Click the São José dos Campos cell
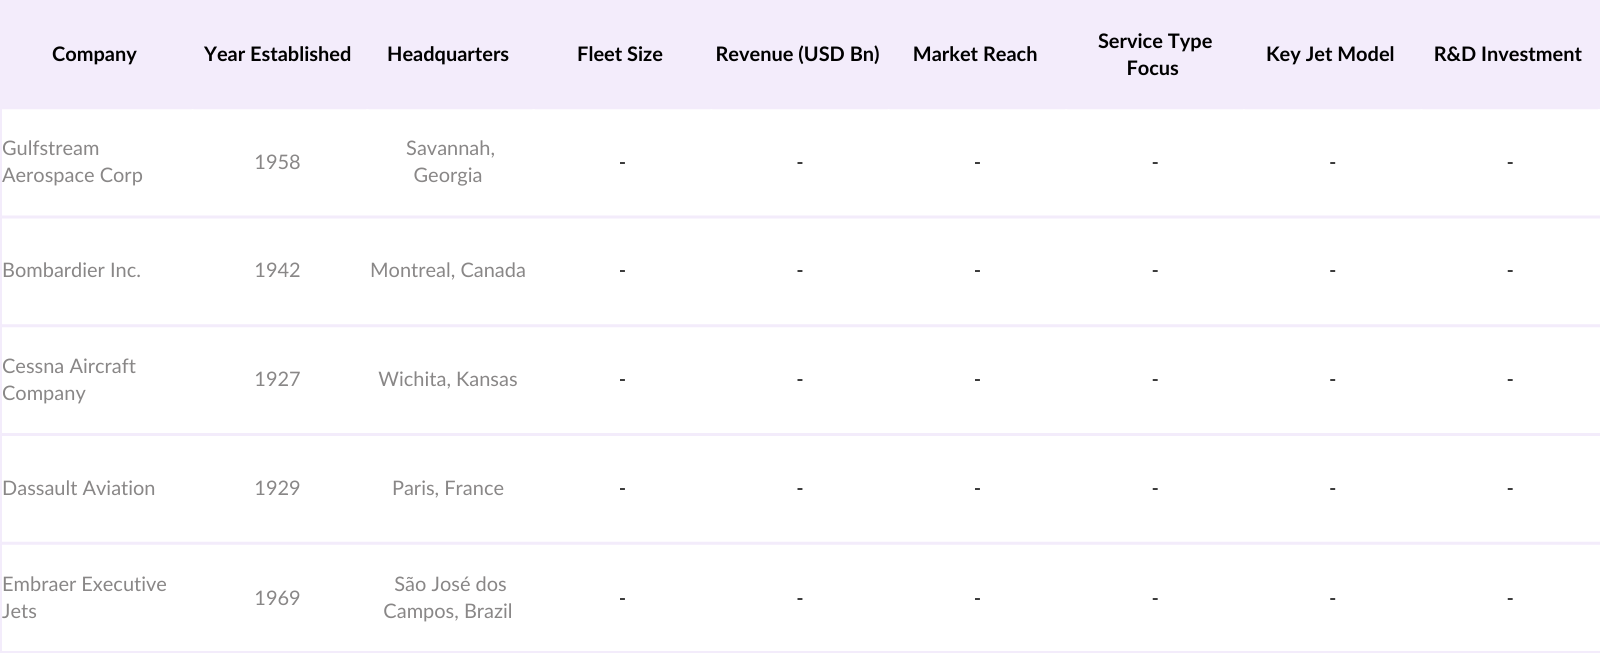1600x653 pixels. click(x=447, y=597)
